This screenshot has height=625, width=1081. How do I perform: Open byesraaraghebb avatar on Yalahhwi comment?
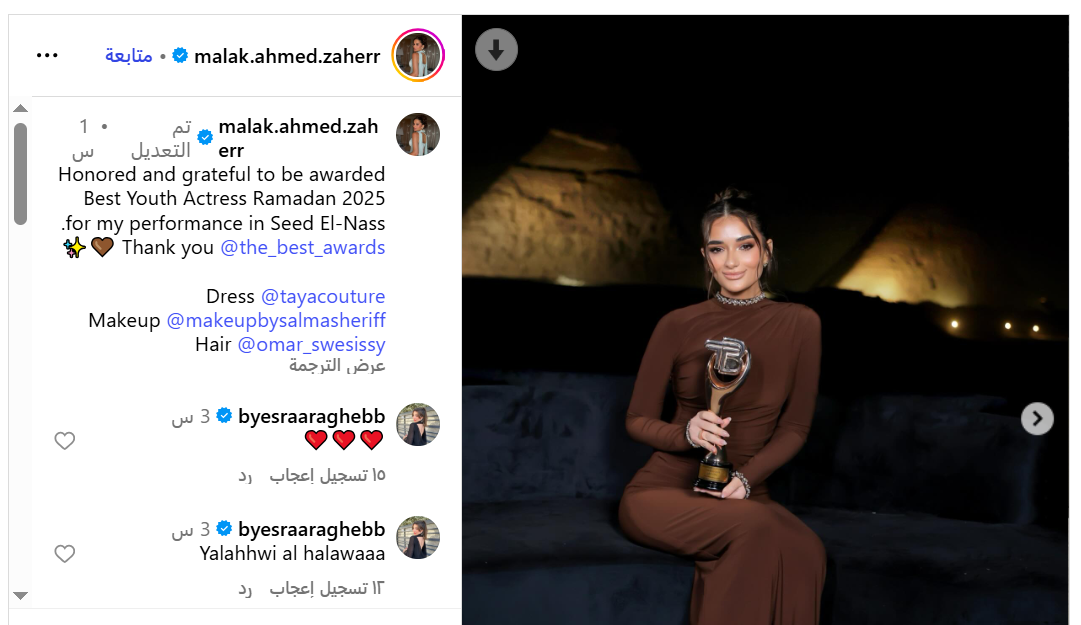418,537
